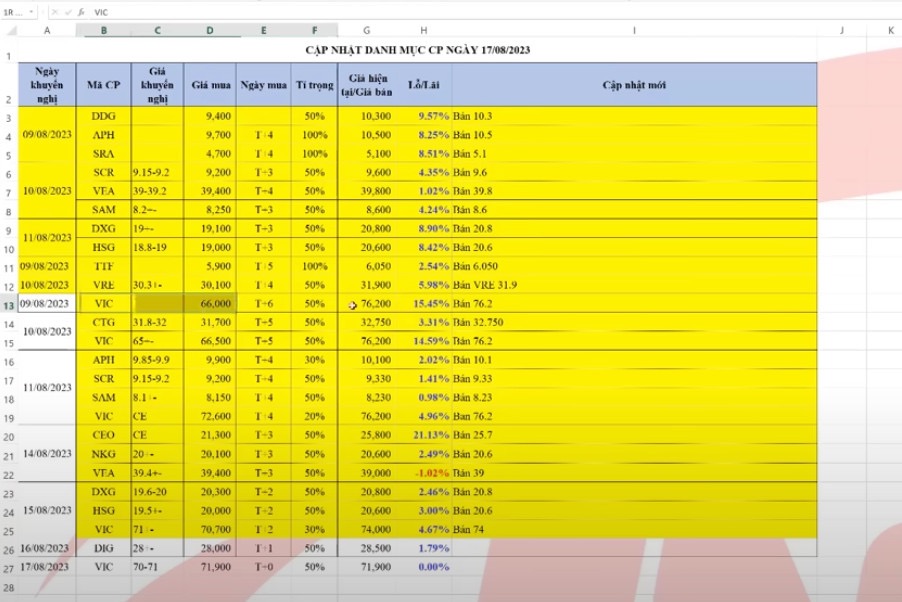Click the 'Bán 6.050' note cell
Image resolution: width=902 pixels, height=602 pixels.
point(634,266)
